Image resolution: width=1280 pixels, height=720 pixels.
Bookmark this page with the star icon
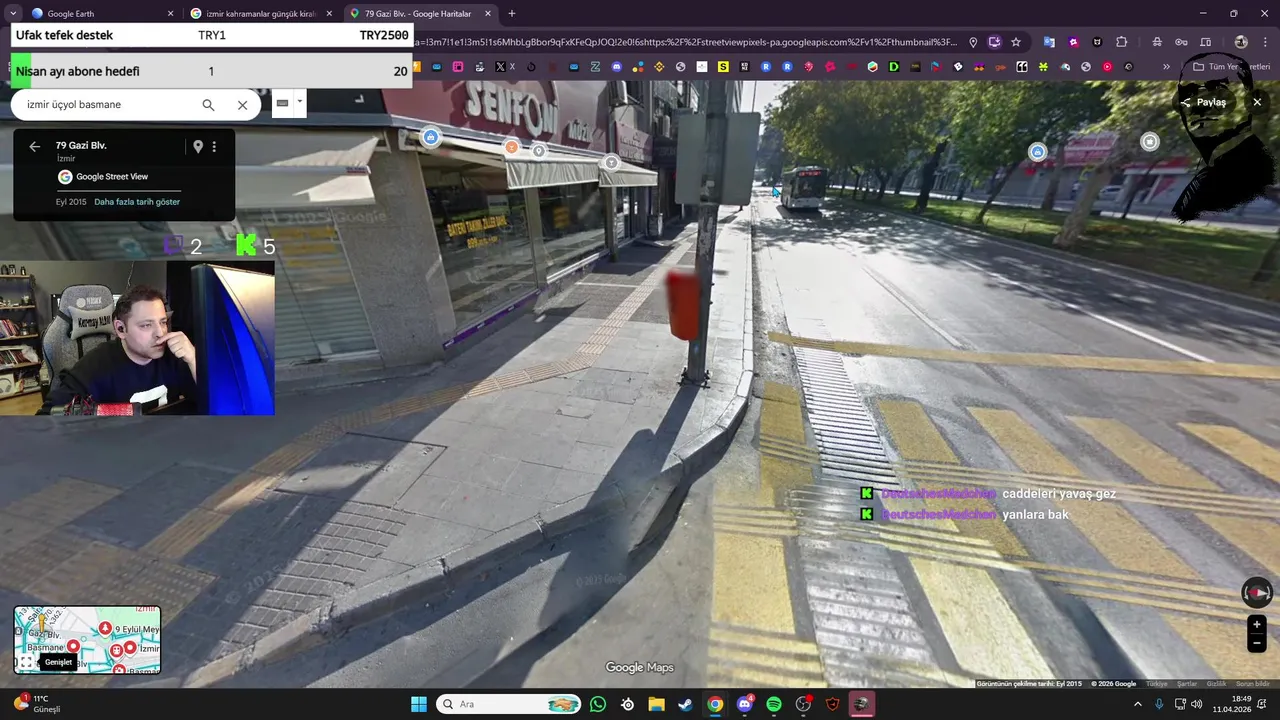click(x=1016, y=42)
